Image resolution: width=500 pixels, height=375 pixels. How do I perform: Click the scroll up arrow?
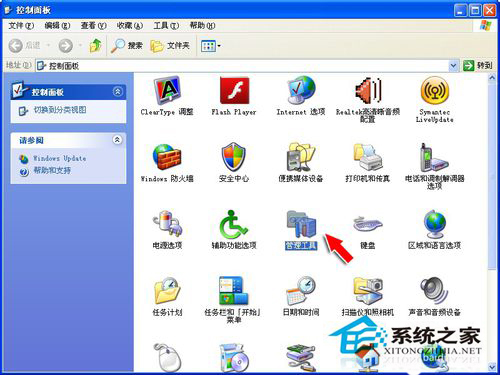point(492,78)
